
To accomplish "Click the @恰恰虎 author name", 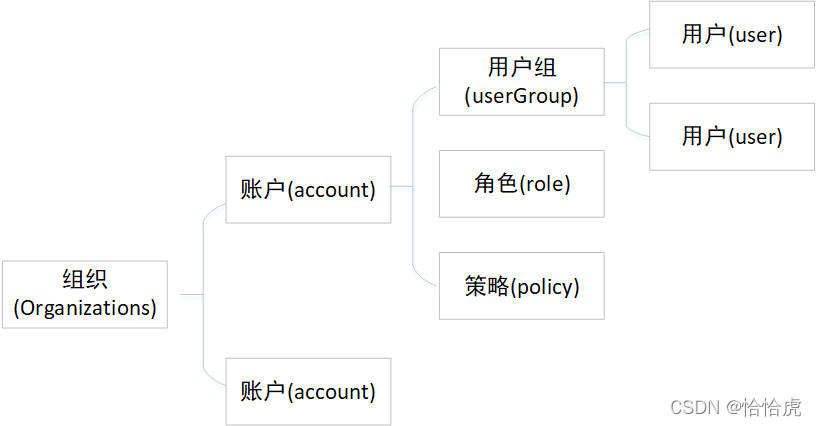I will coord(763,407).
